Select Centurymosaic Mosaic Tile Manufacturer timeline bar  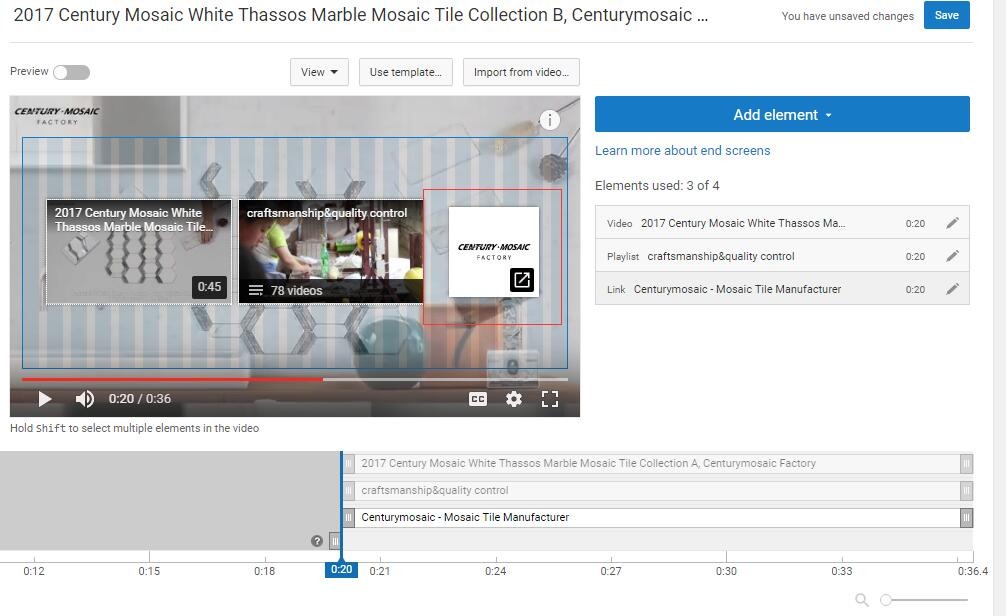(x=658, y=517)
